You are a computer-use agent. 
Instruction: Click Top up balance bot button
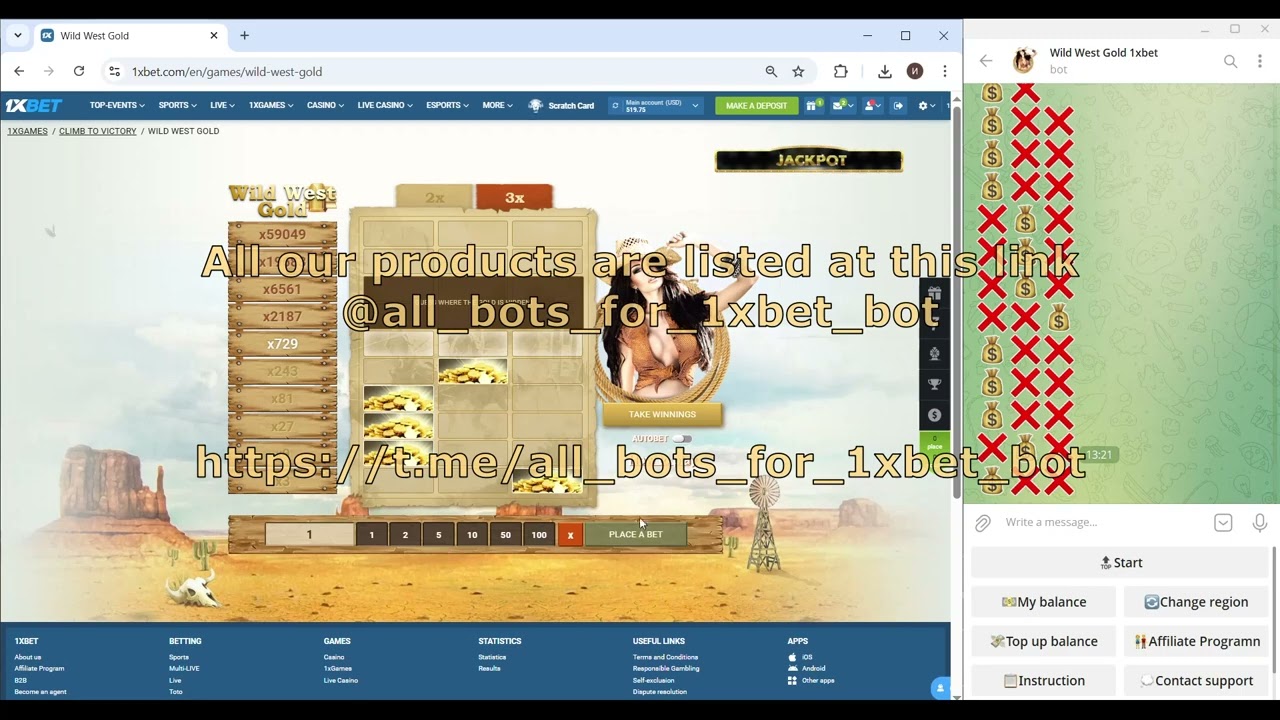point(1044,641)
